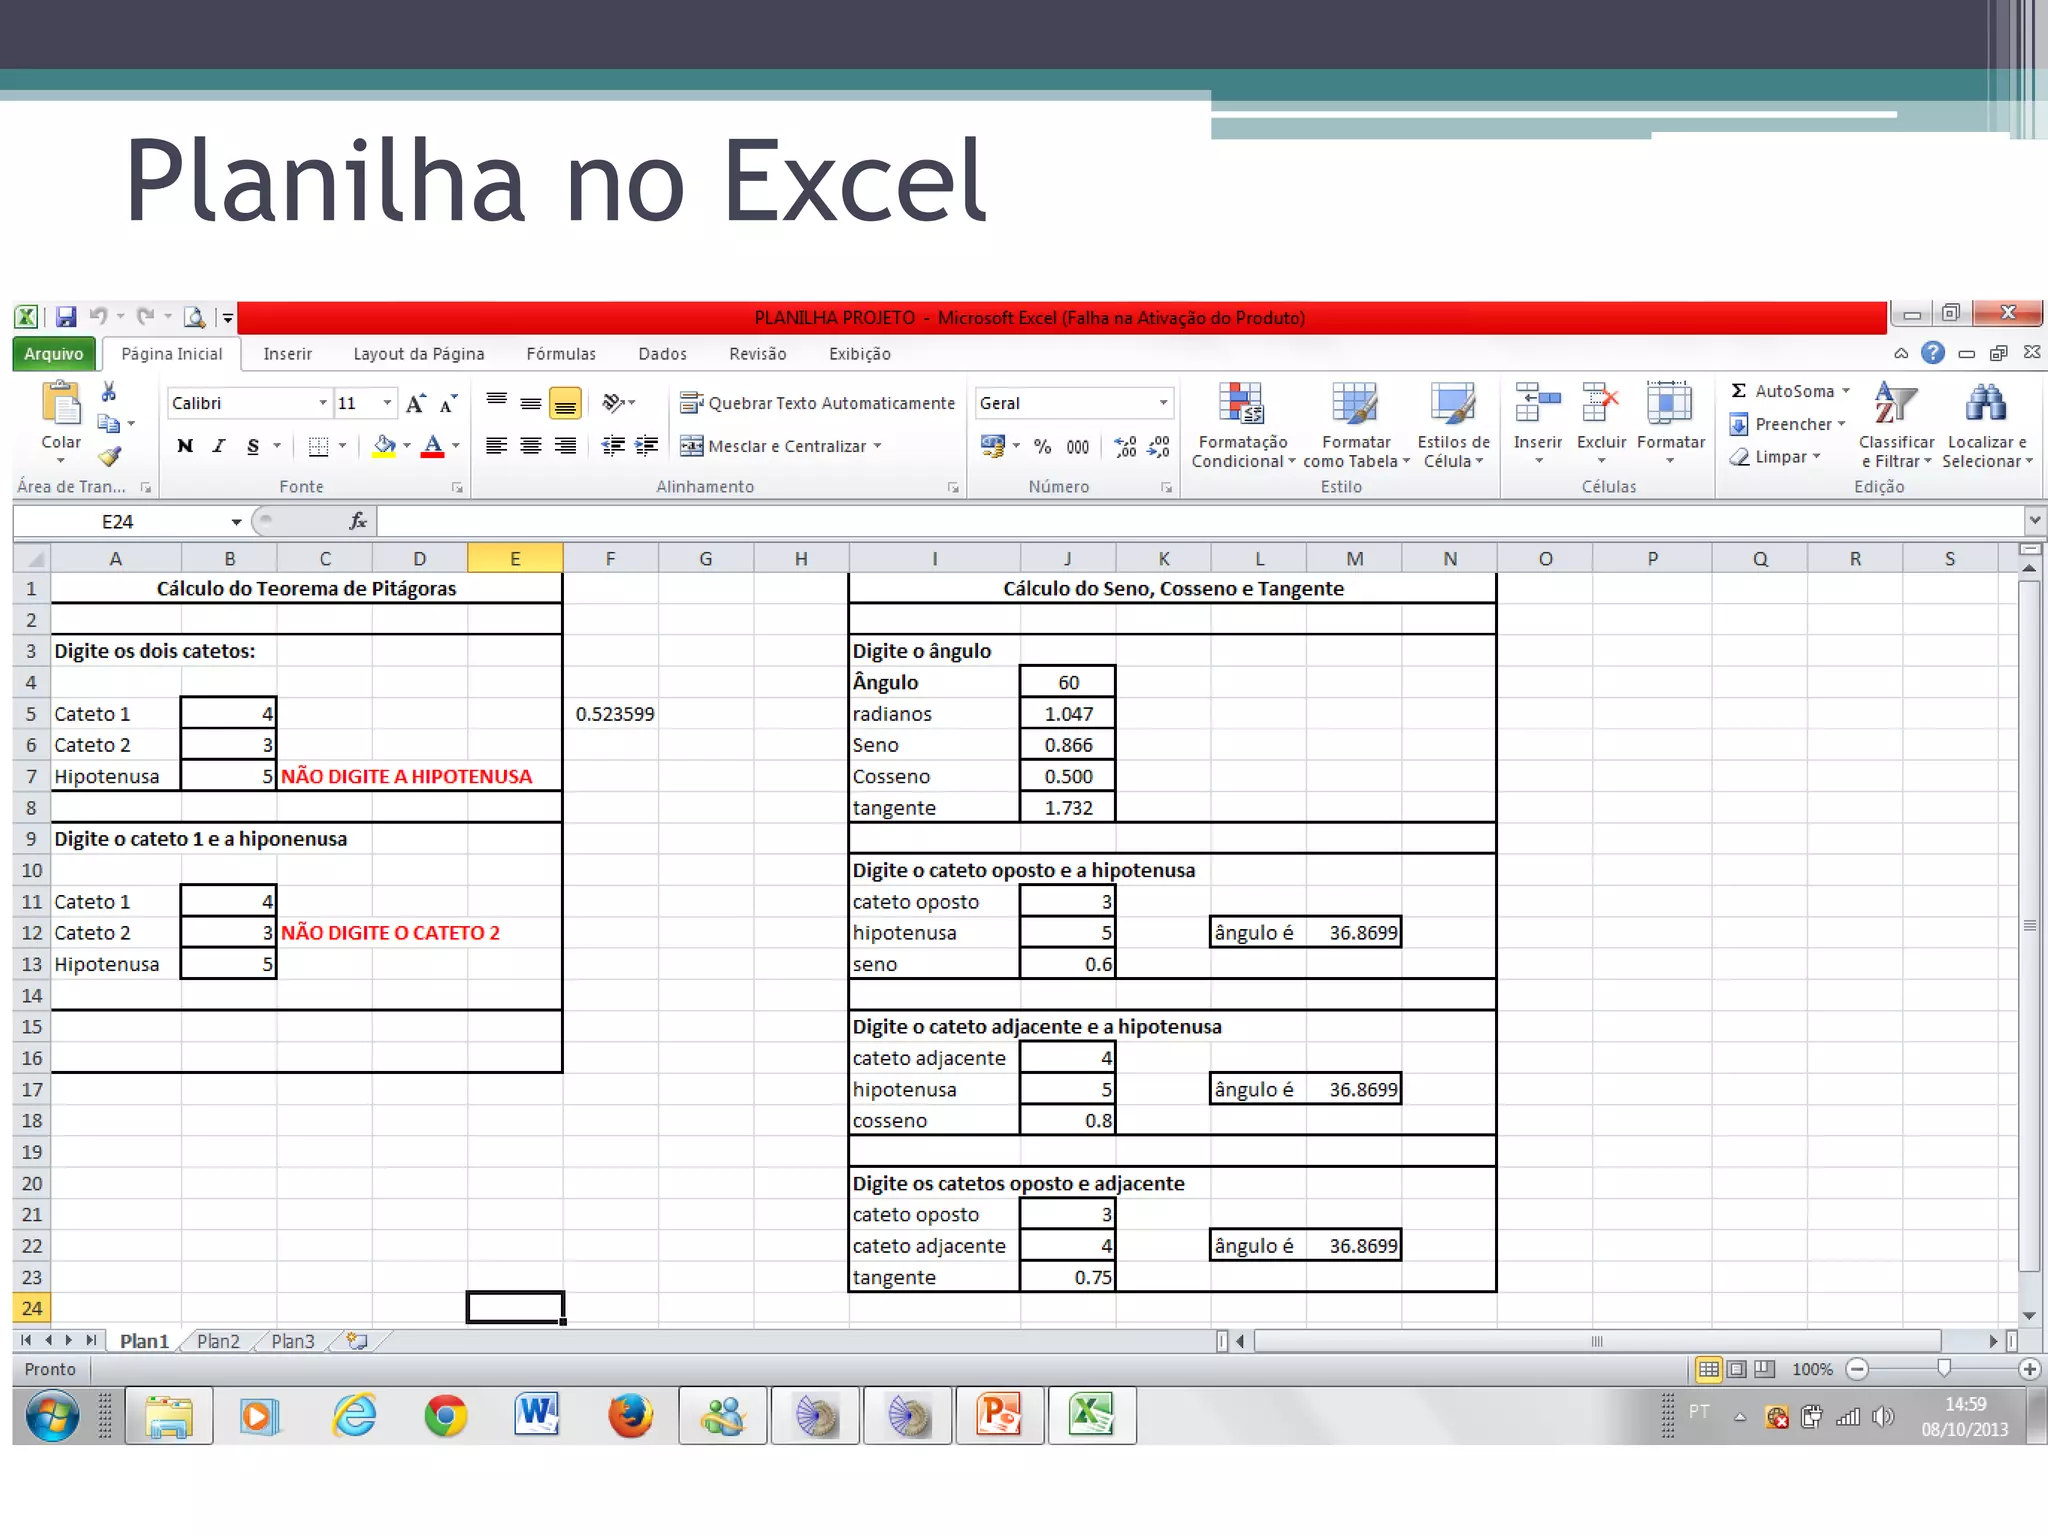The width and height of the screenshot is (2048, 1536).
Task: Toggle italic I formatting
Action: 219,446
